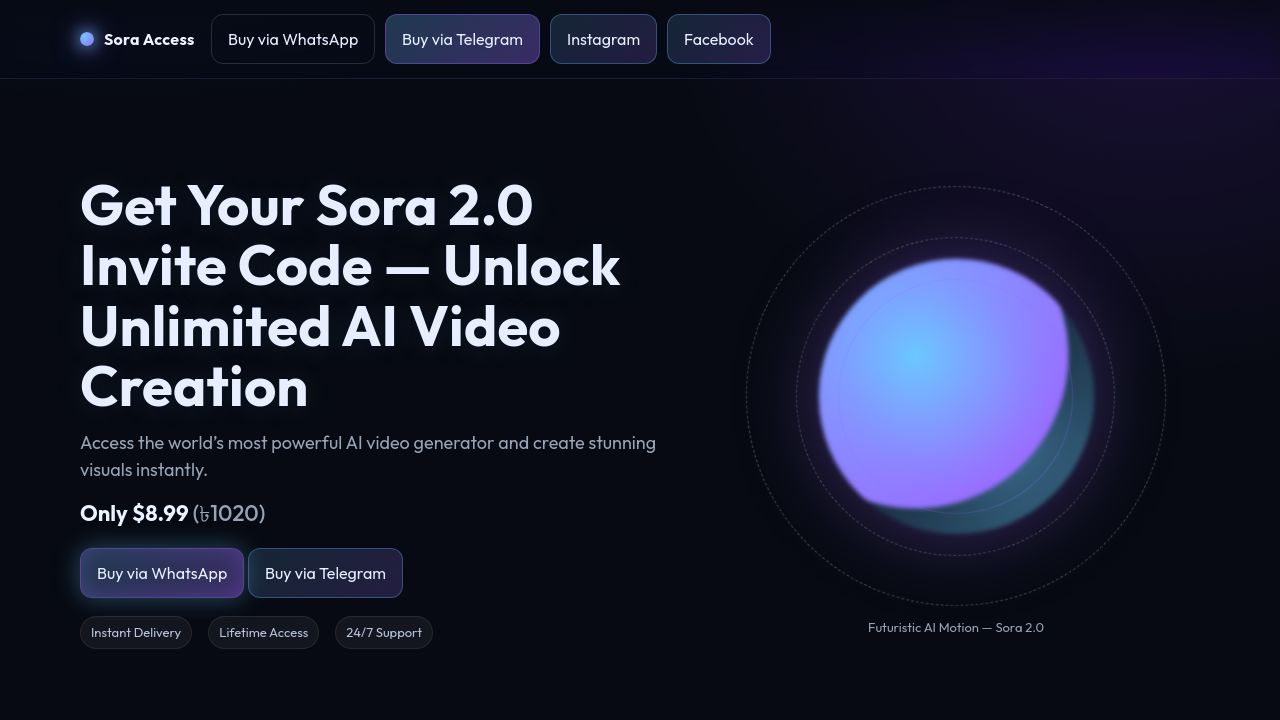Click the glowing blue dot logo

pyautogui.click(x=87, y=39)
